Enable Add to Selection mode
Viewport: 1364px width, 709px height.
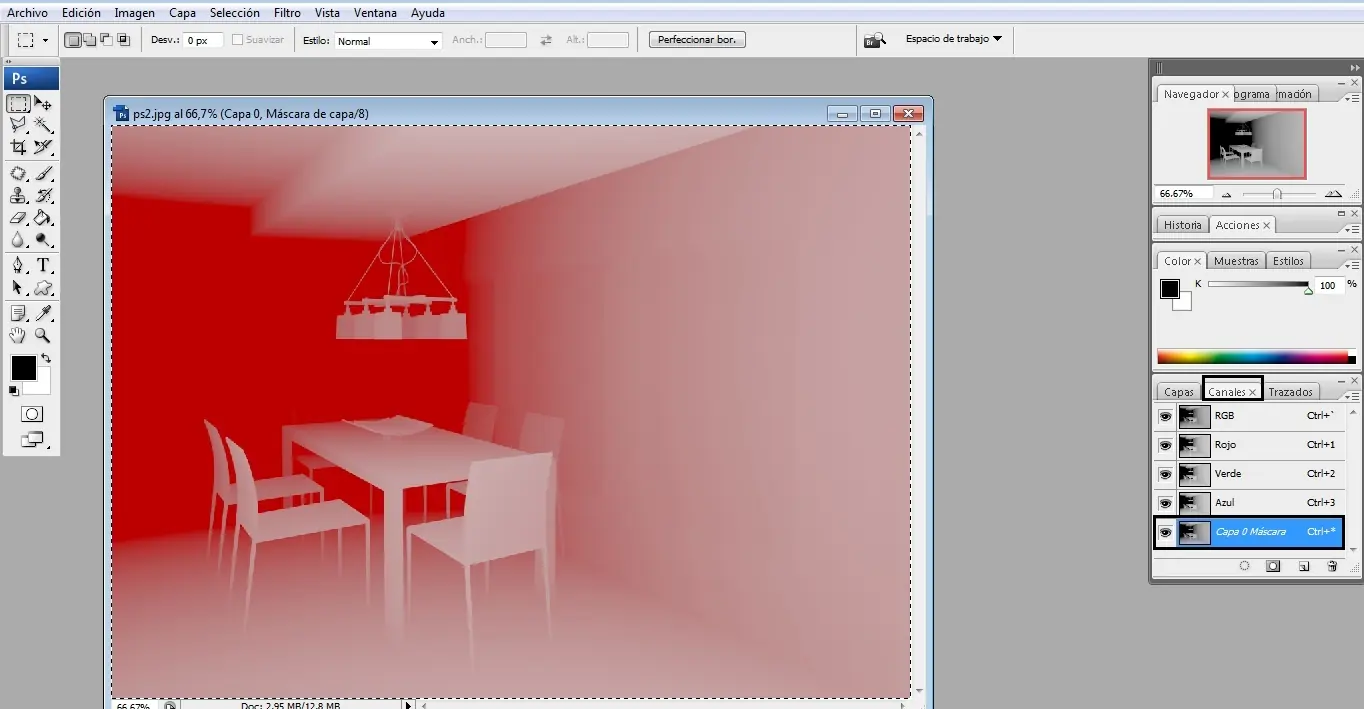coord(89,40)
